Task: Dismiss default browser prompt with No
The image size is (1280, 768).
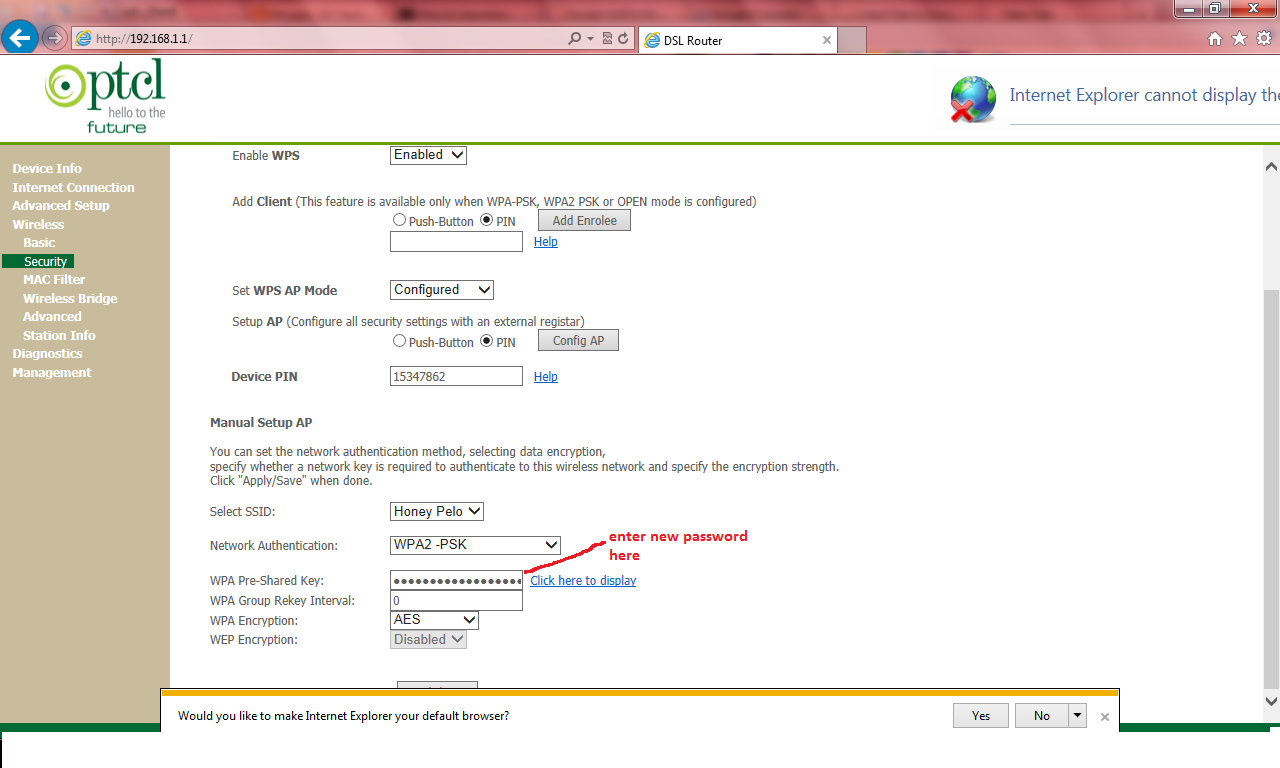Action: tap(1040, 715)
